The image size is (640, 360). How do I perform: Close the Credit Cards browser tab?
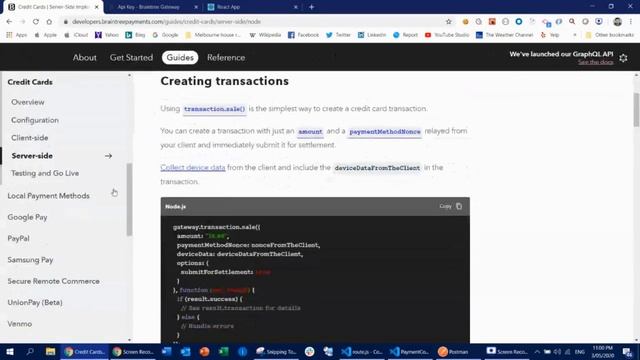(97, 7)
